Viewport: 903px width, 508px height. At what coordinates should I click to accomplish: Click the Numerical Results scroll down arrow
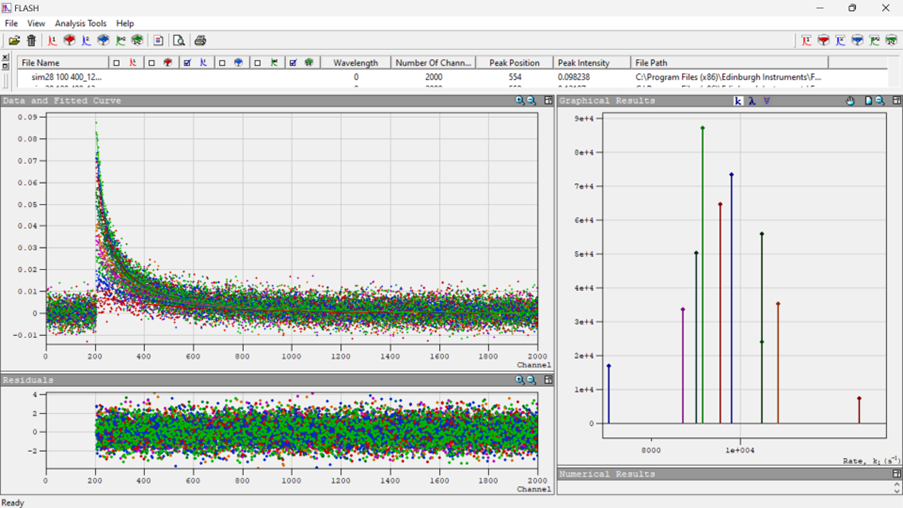pos(897,491)
